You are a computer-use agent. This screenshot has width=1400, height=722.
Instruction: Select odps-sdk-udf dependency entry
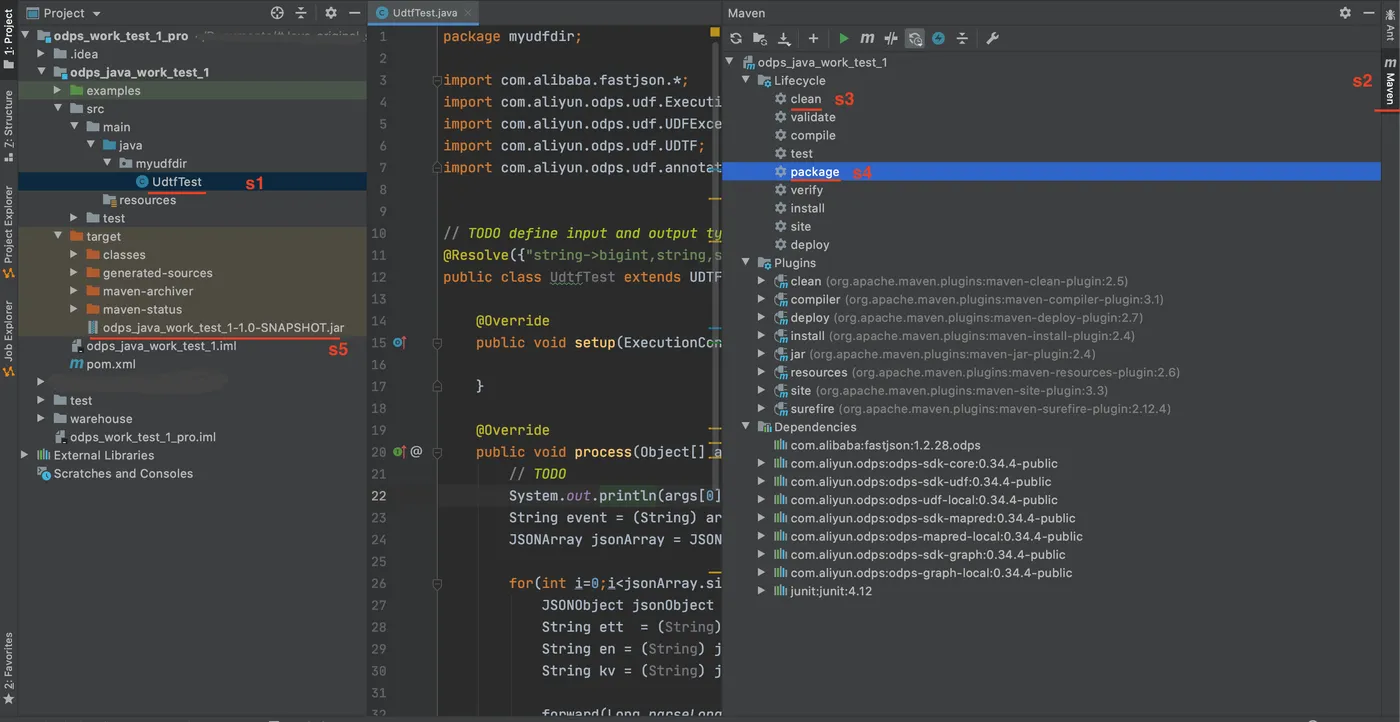923,482
